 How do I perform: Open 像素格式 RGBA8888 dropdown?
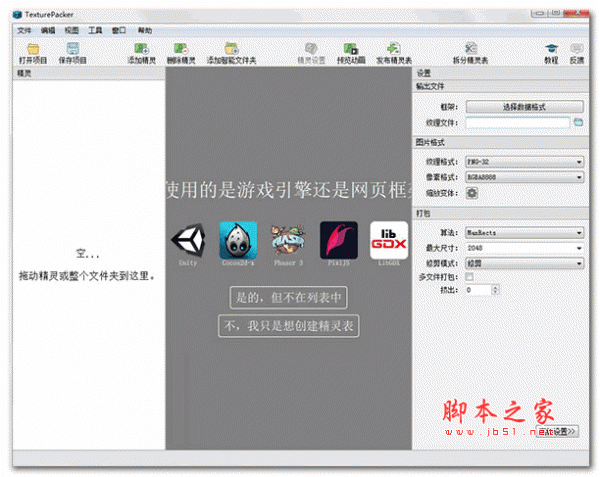tap(525, 177)
